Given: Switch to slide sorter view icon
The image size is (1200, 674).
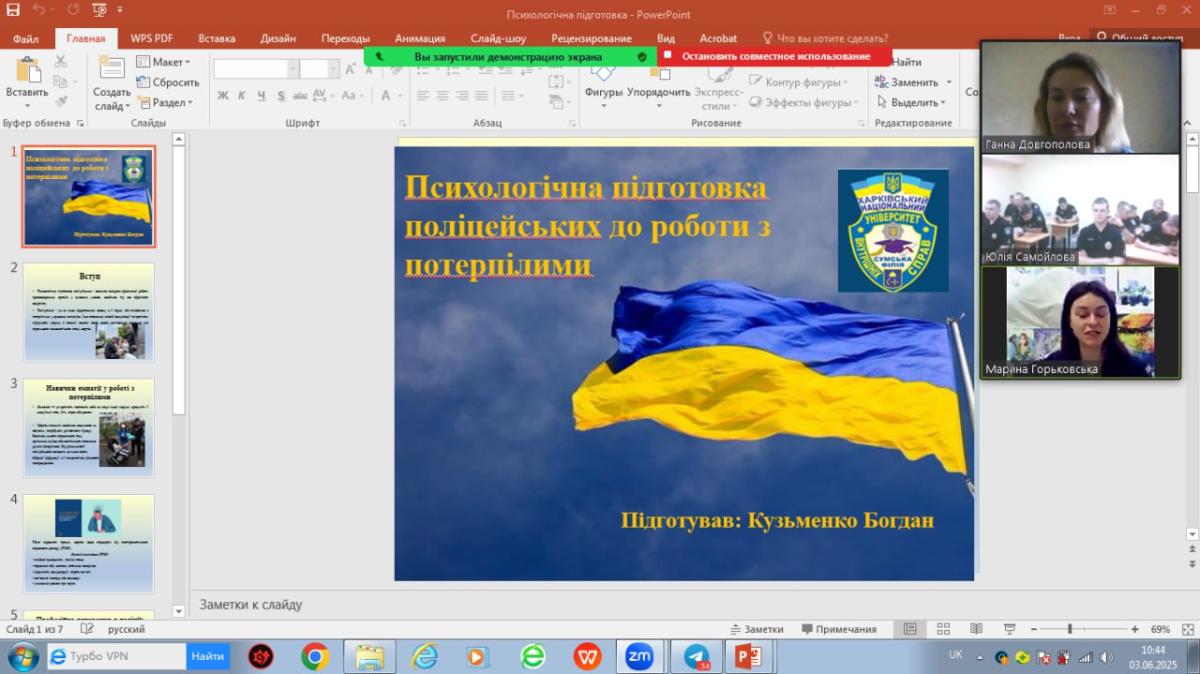Looking at the screenshot, I should point(944,629).
